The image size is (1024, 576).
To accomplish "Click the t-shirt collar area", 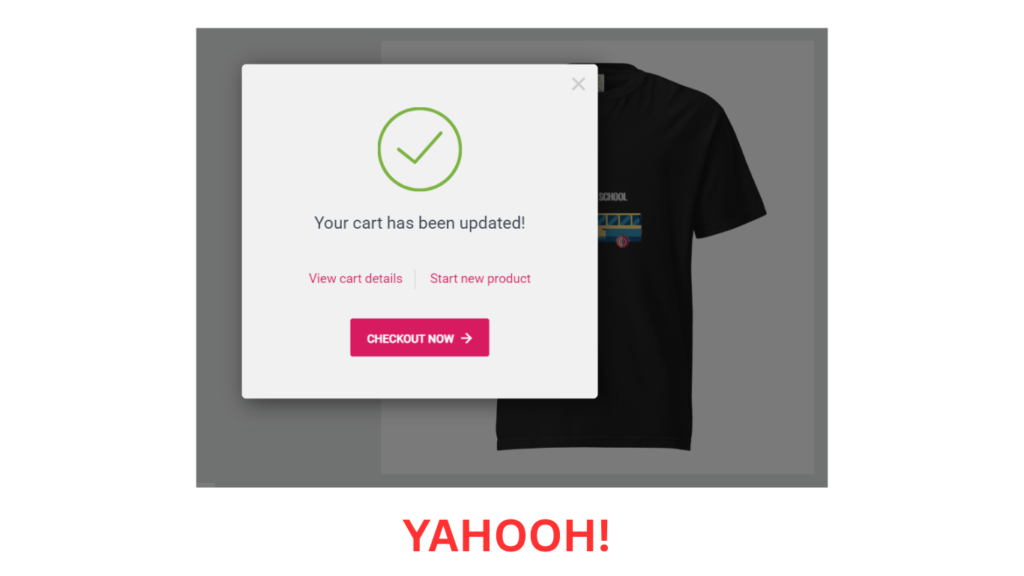I will 614,72.
